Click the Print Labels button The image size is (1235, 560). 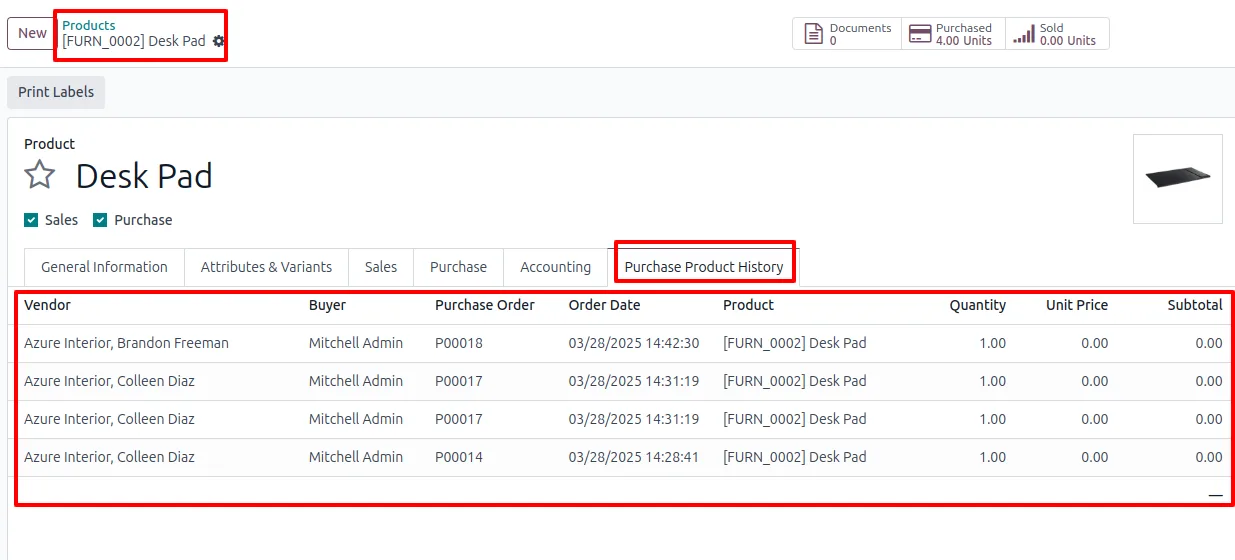coord(56,92)
